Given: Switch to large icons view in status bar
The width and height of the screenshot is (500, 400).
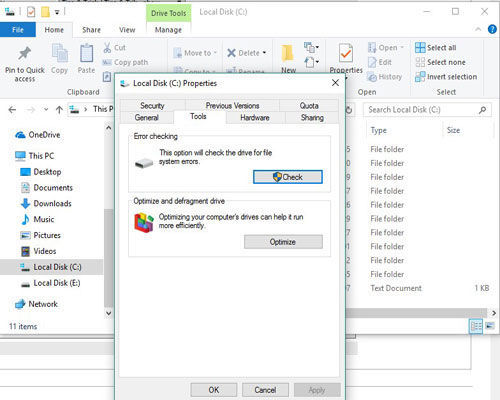Looking at the screenshot, I should pos(490,326).
